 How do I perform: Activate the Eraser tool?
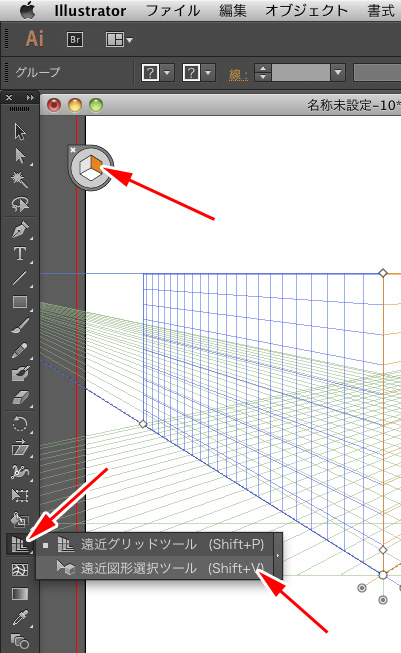click(x=20, y=398)
